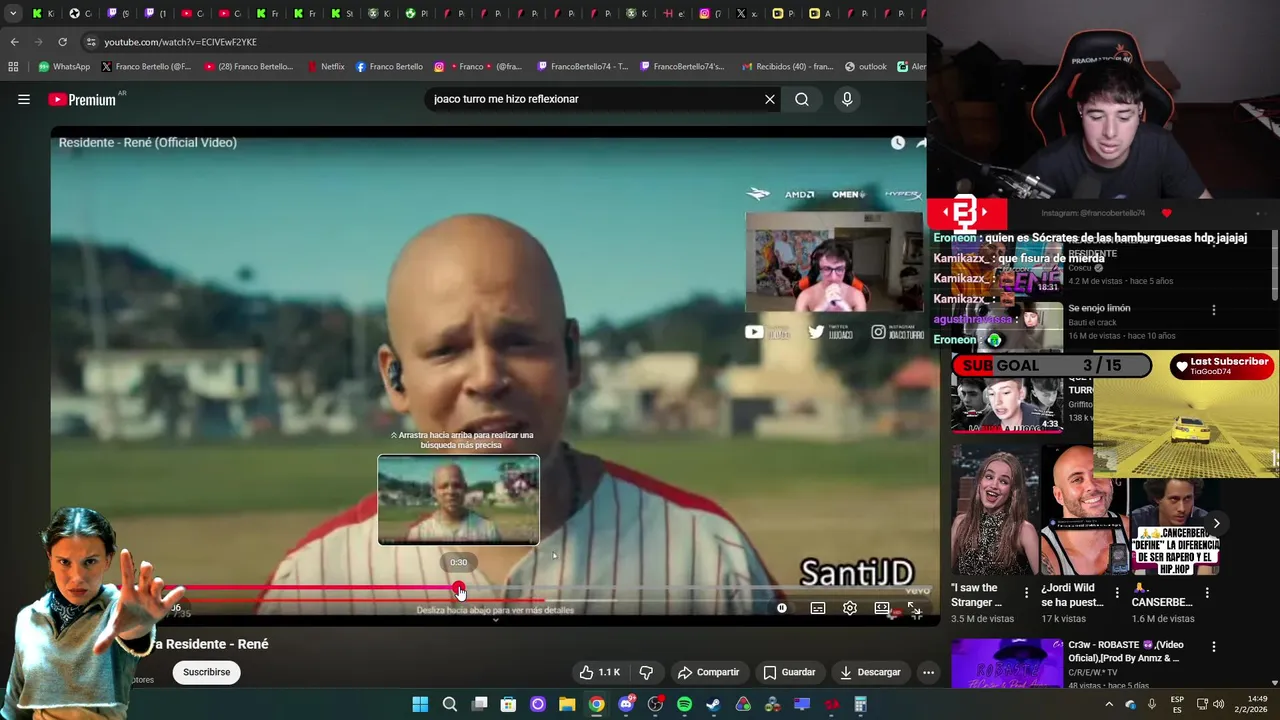Exit fullscreen using the player corner icon
Screen dimensions: 1280x720
(x=914, y=609)
